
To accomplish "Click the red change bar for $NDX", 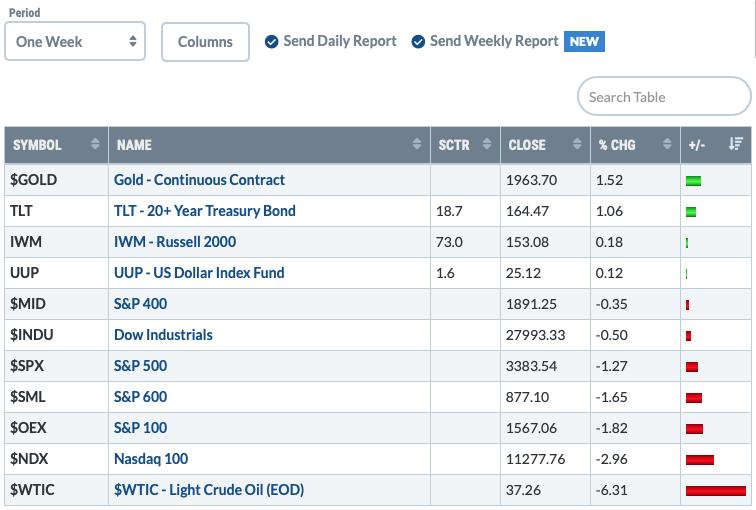I will [x=700, y=460].
